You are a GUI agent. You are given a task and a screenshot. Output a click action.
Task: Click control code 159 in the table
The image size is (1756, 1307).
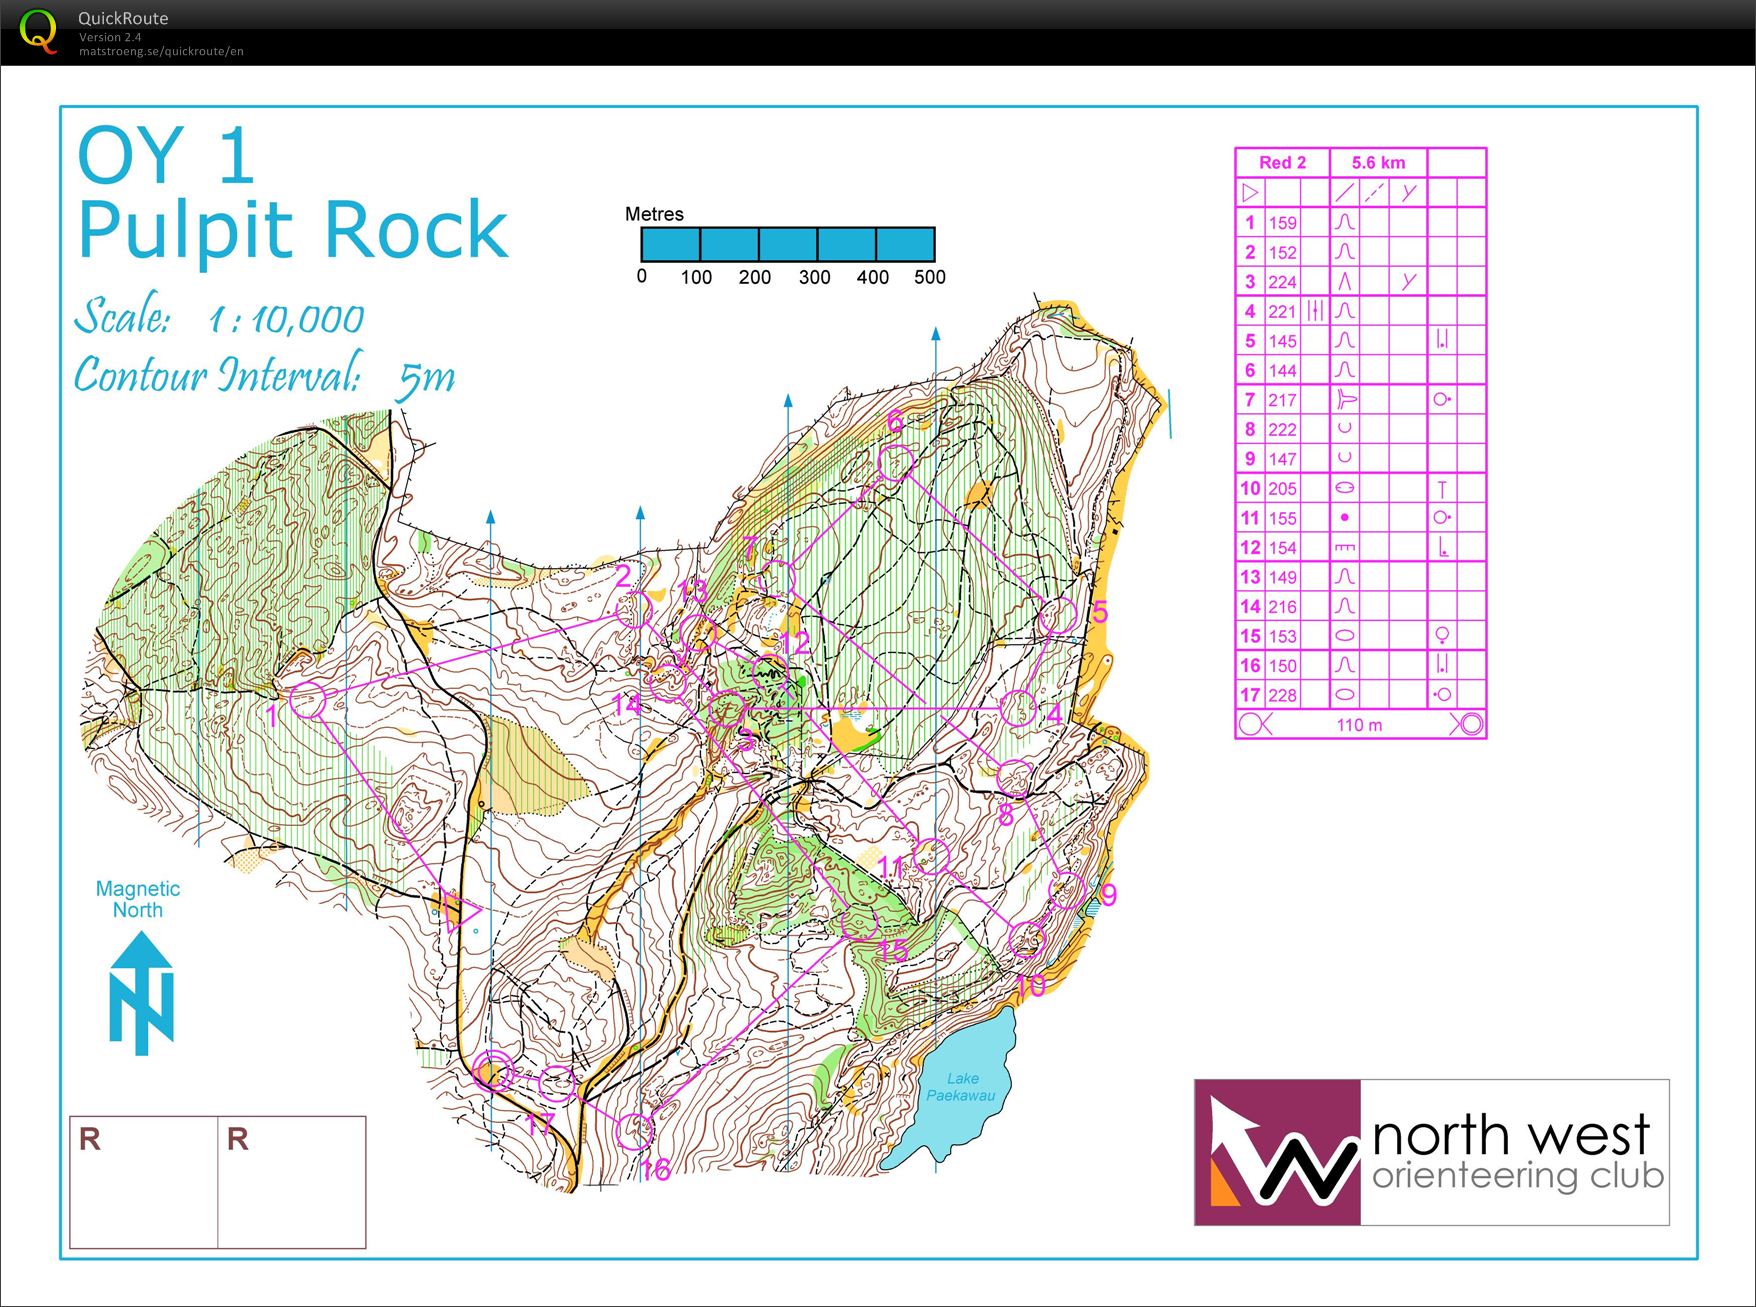[1283, 223]
